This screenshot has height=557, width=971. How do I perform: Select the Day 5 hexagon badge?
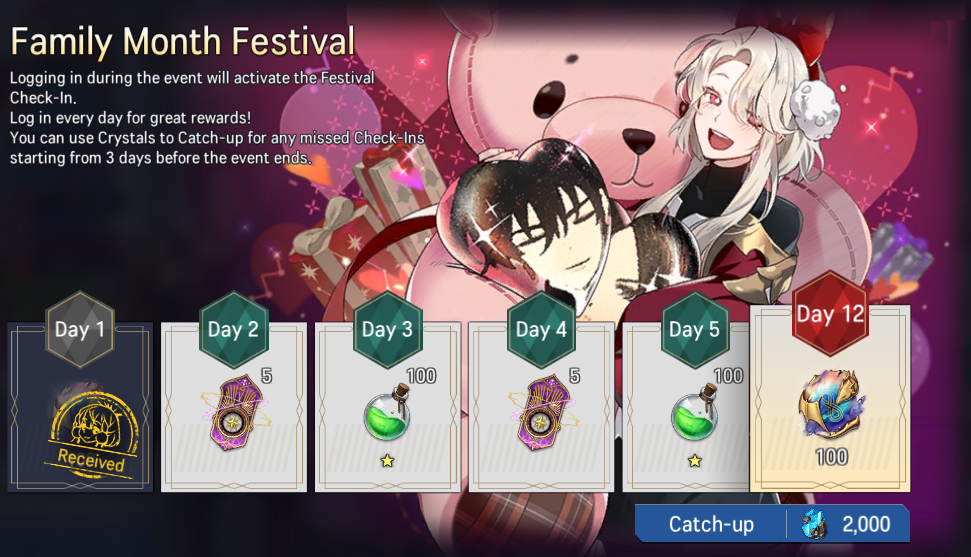click(695, 329)
